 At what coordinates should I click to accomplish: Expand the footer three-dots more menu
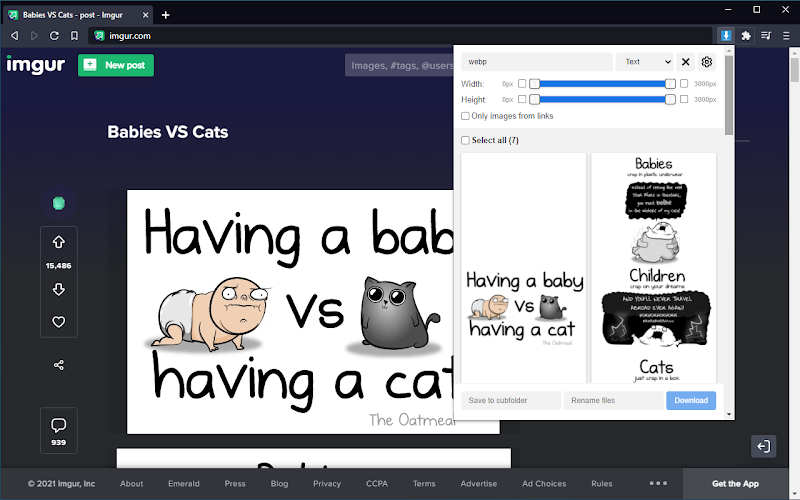pyautogui.click(x=658, y=483)
